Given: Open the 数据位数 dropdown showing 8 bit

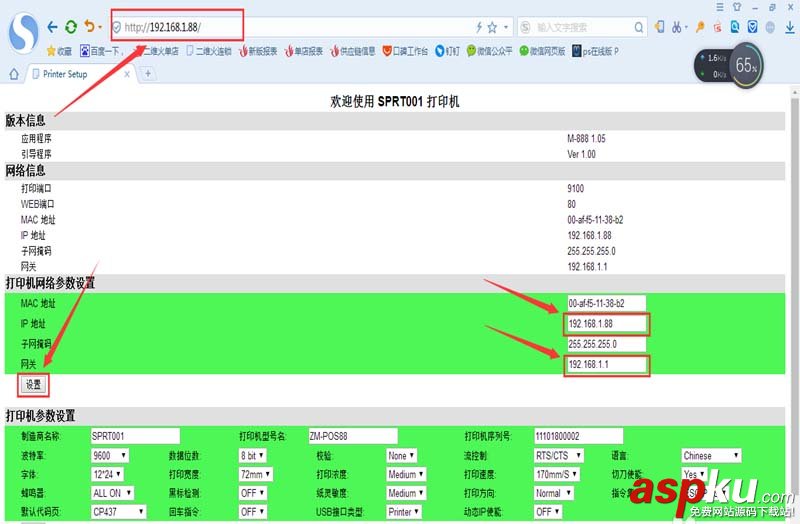Looking at the screenshot, I should [253, 455].
